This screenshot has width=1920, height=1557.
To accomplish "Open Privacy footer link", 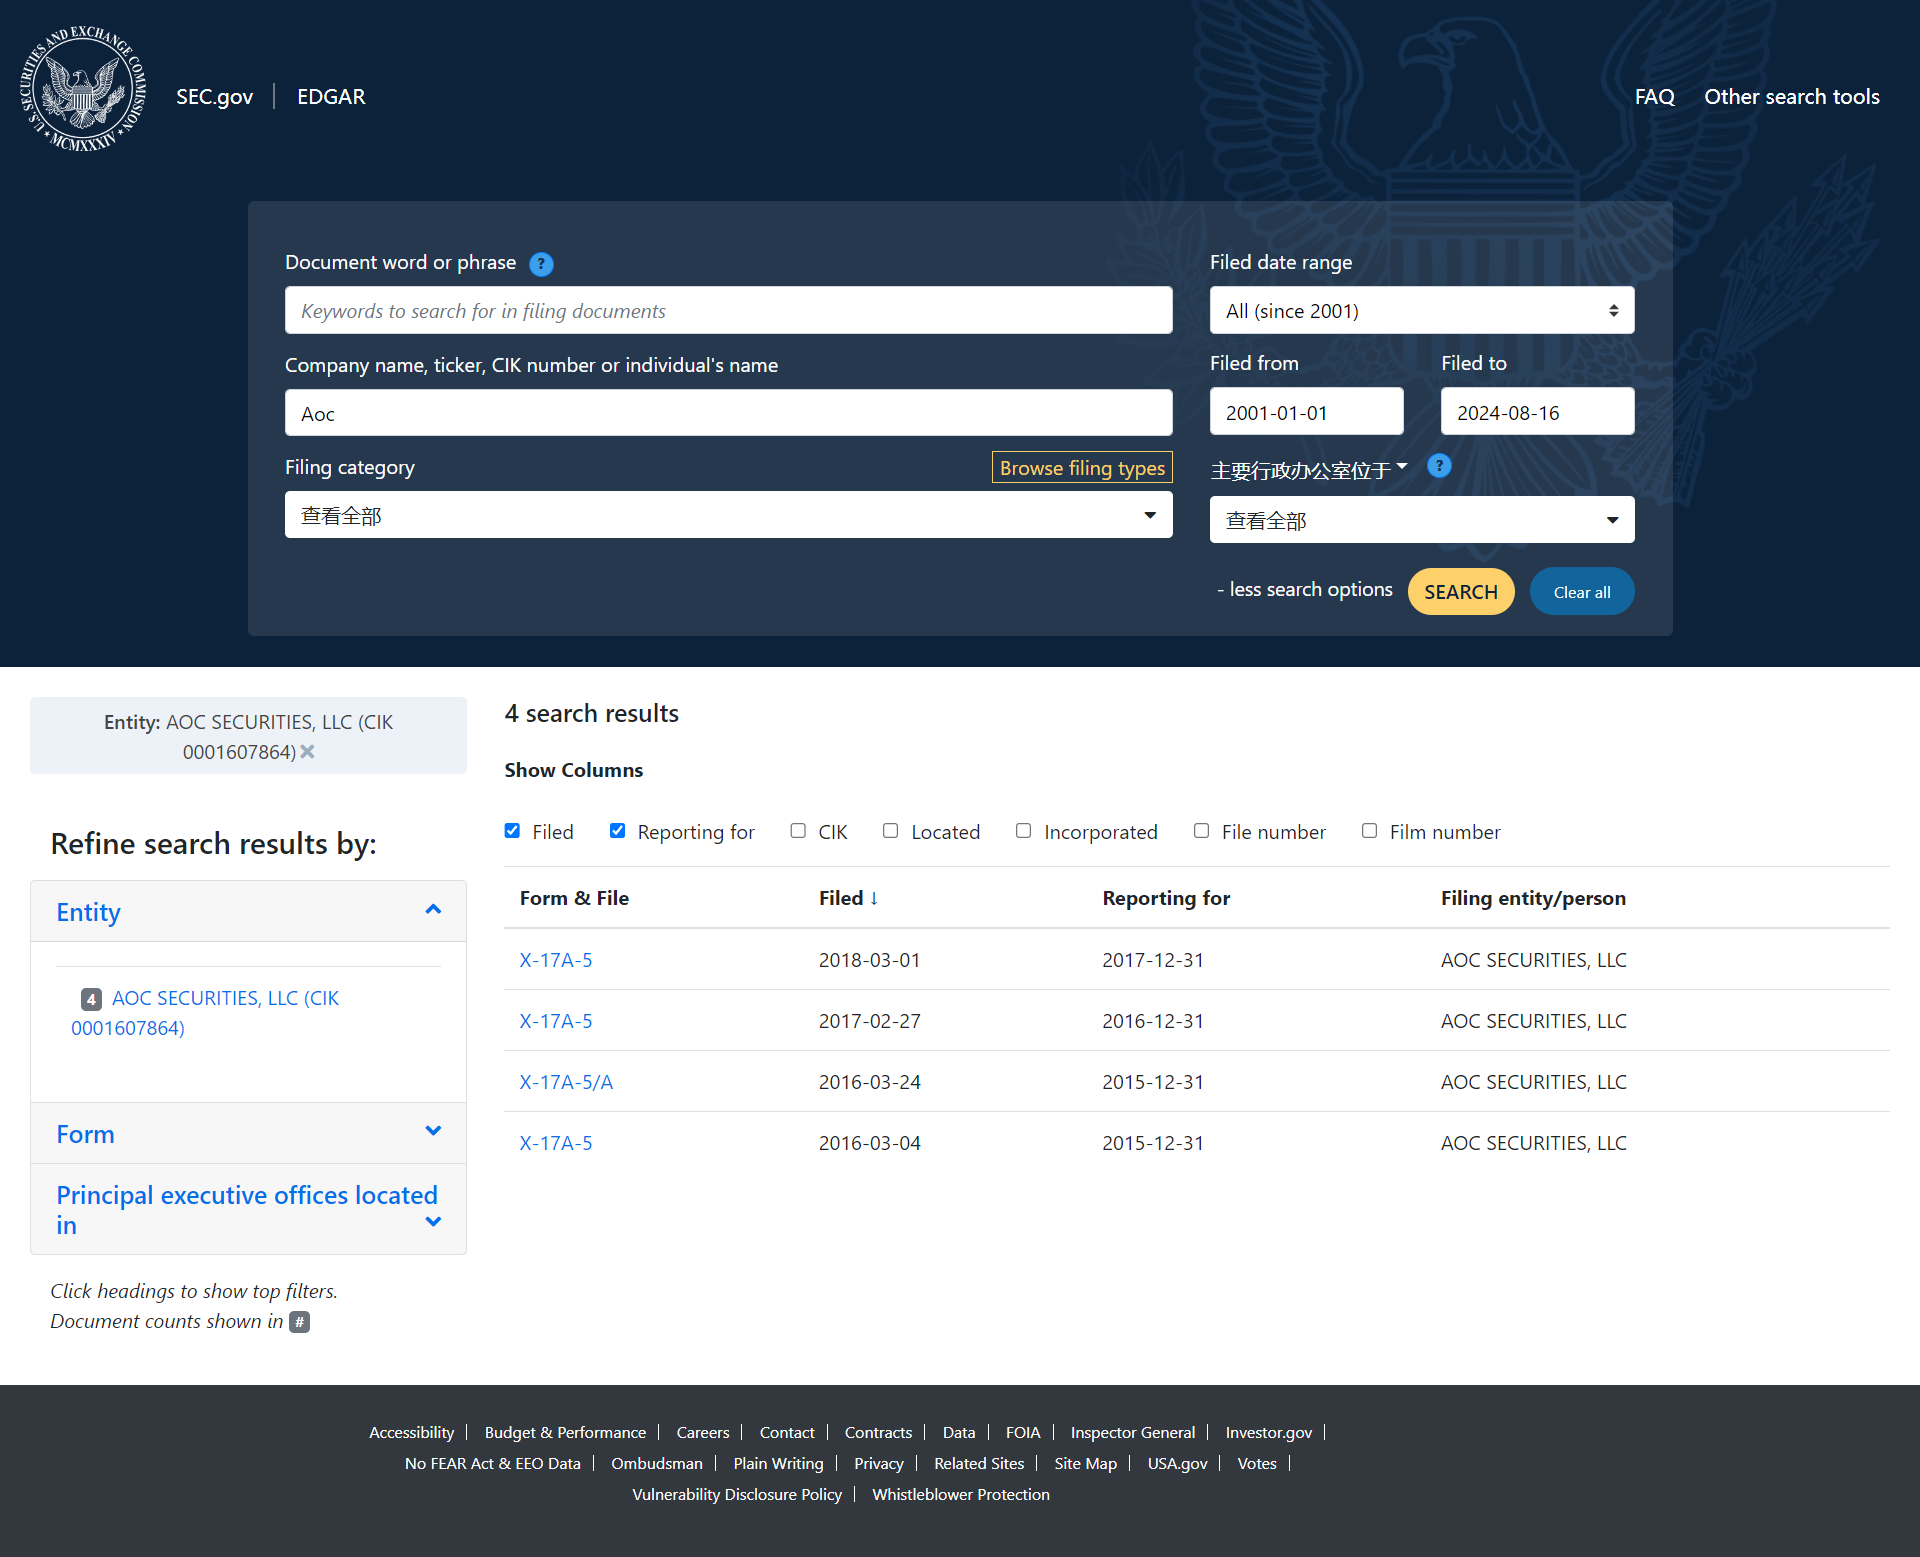I will (x=879, y=1464).
